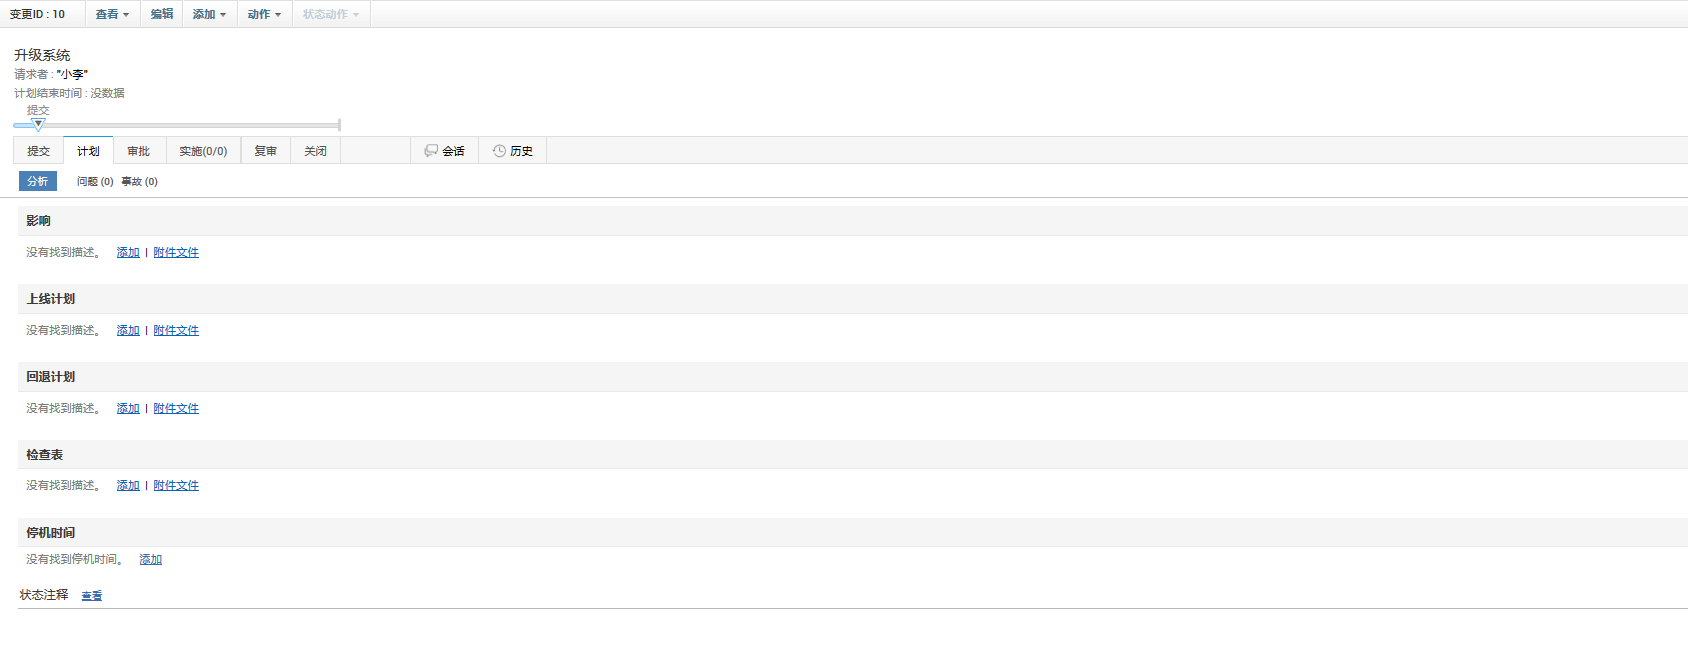Screen dimensions: 1688x657
Task: Select the 复审 tab
Action: [x=265, y=151]
